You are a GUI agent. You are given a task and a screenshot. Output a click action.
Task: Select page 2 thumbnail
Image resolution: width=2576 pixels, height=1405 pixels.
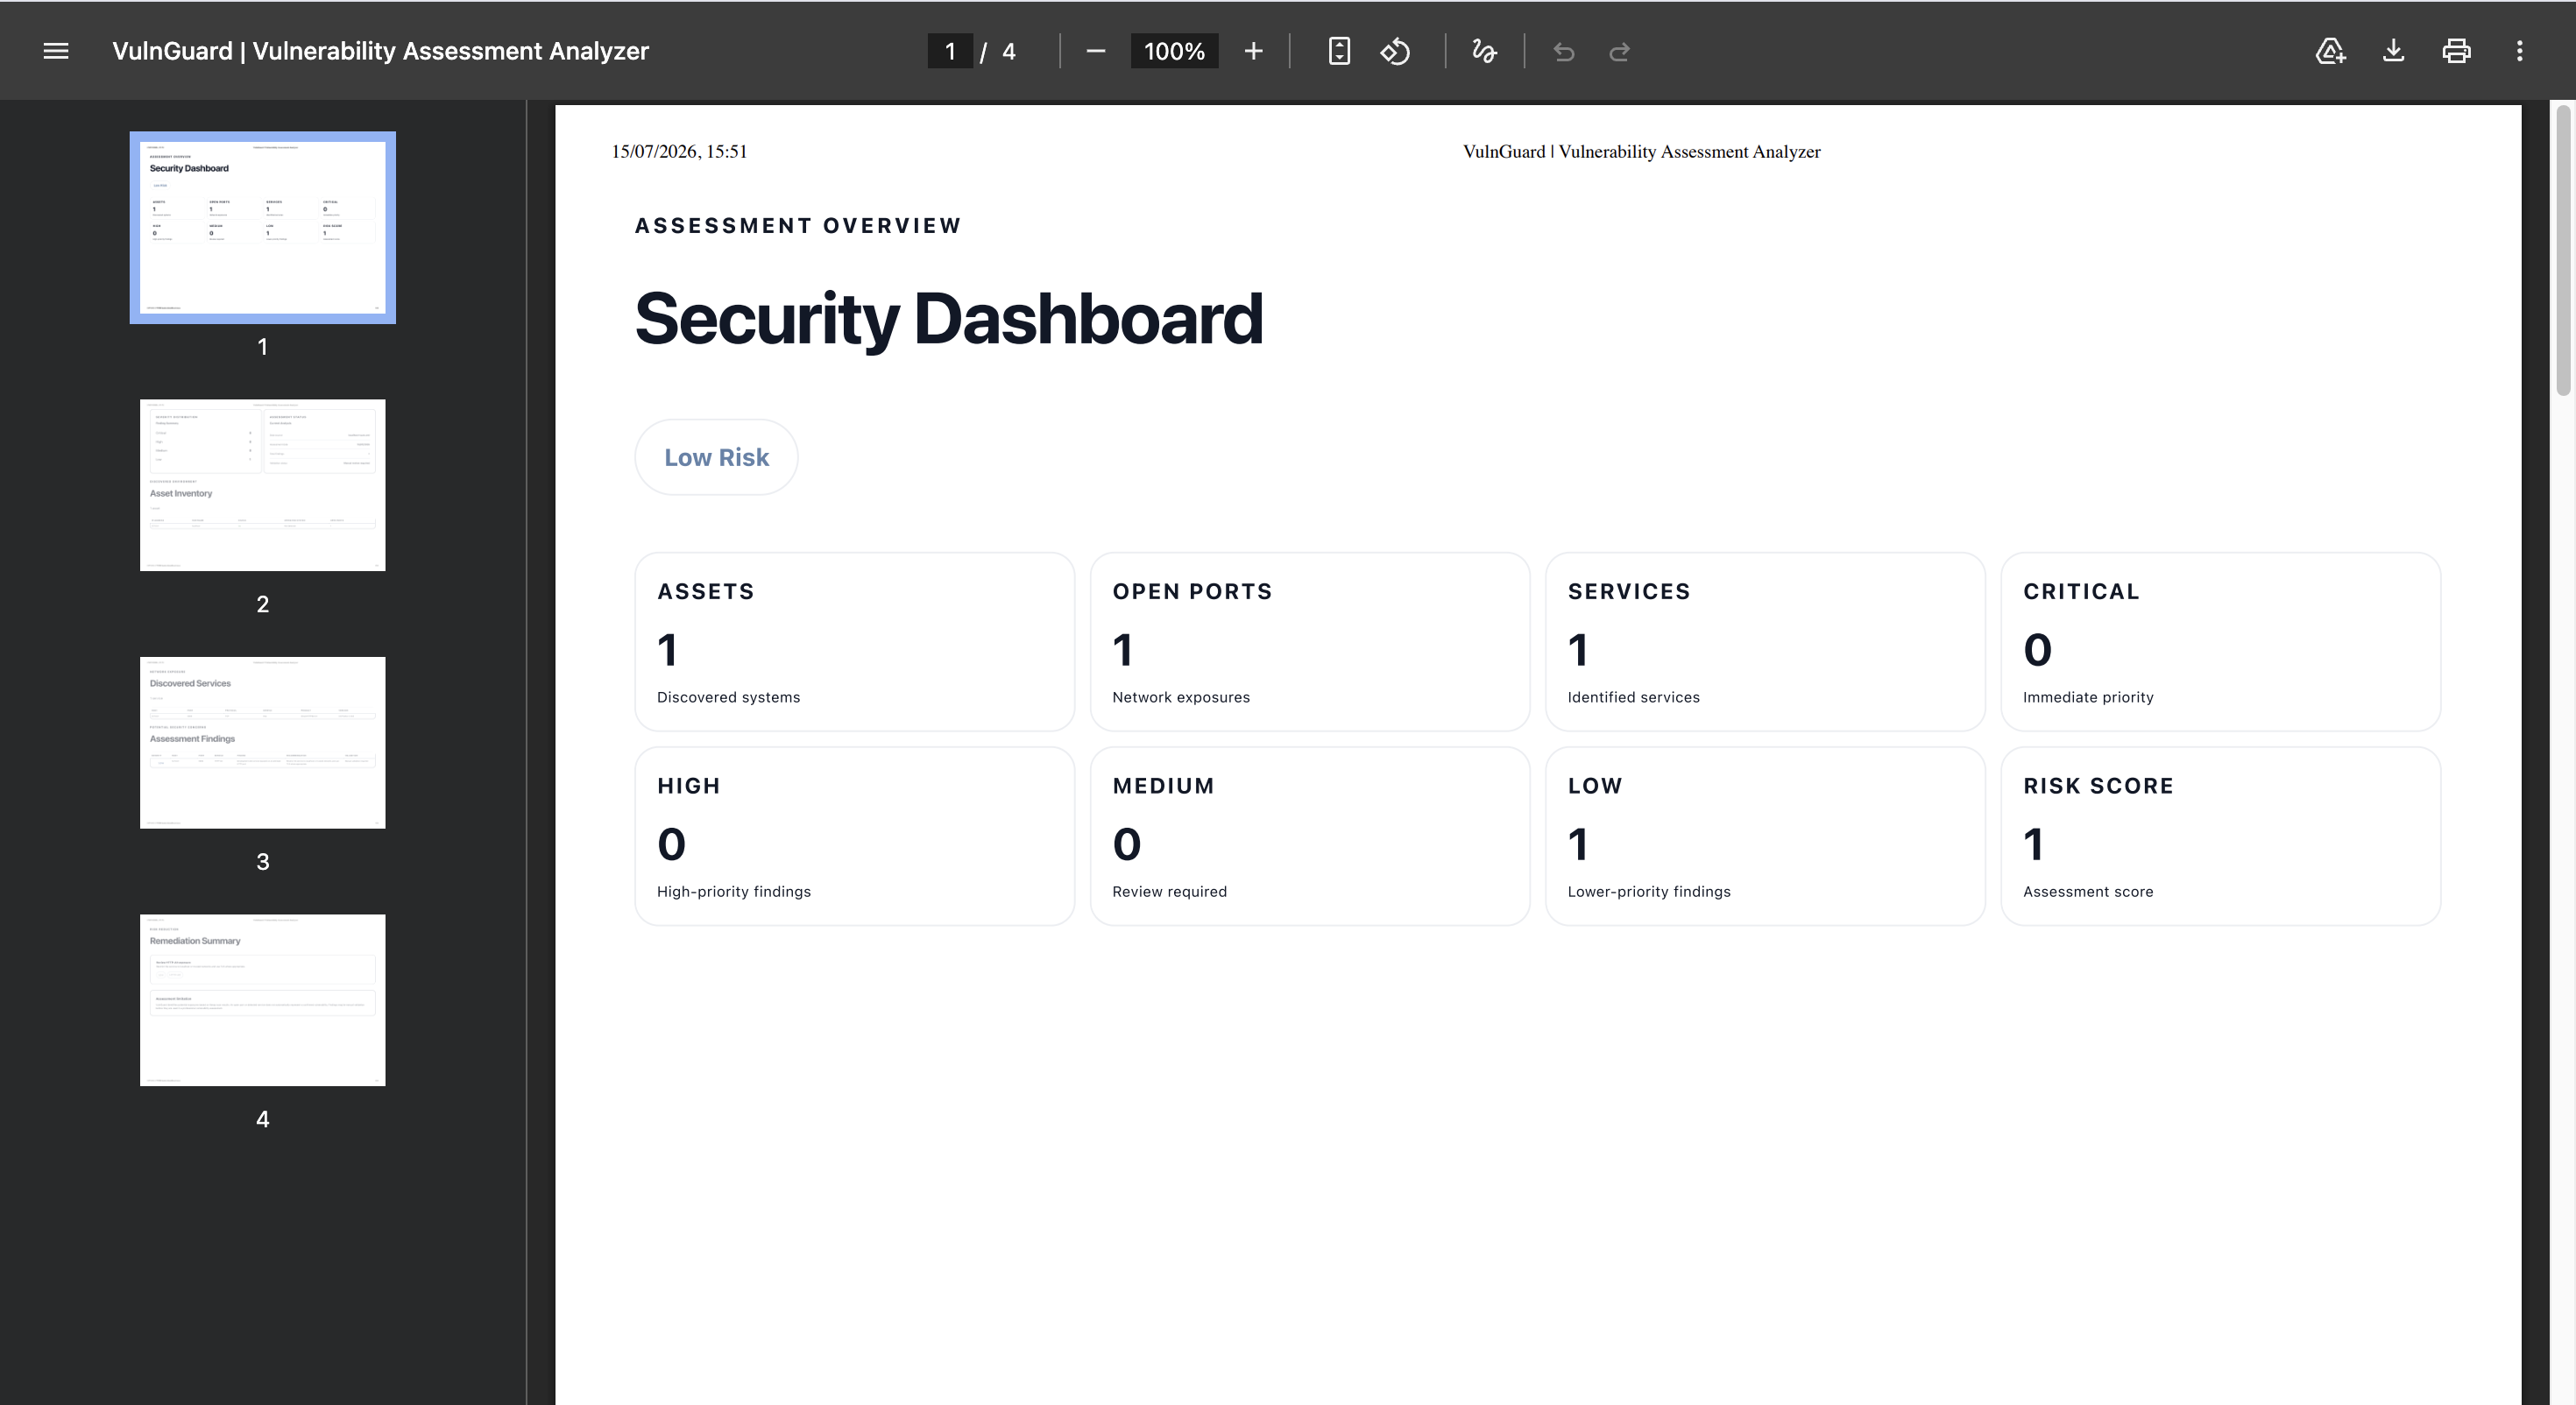(x=263, y=485)
